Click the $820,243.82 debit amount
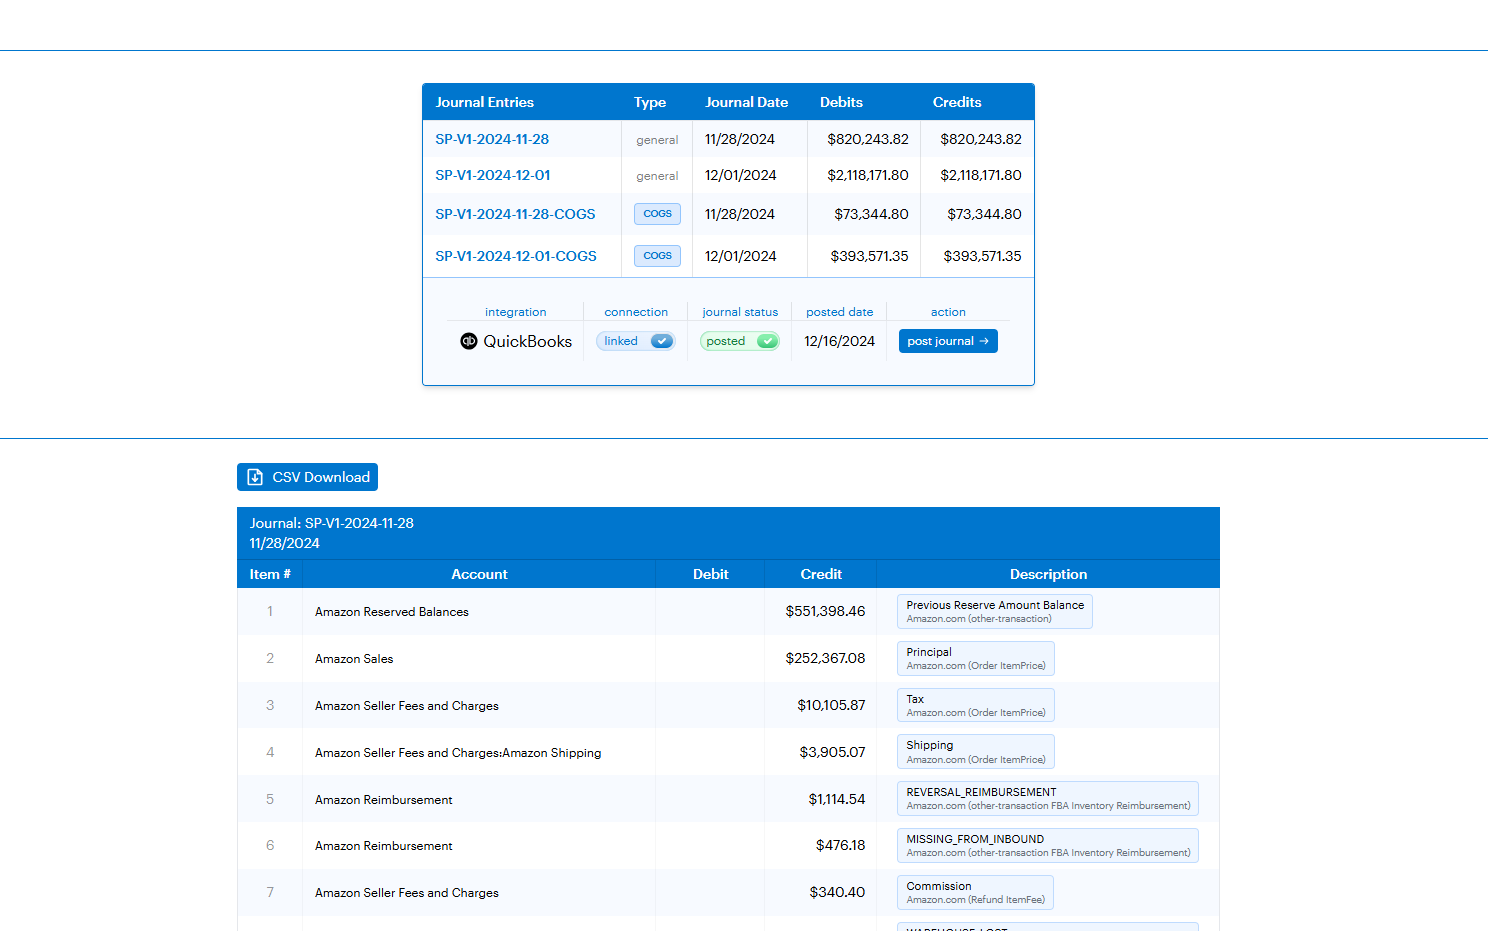This screenshot has width=1488, height=931. pos(868,139)
